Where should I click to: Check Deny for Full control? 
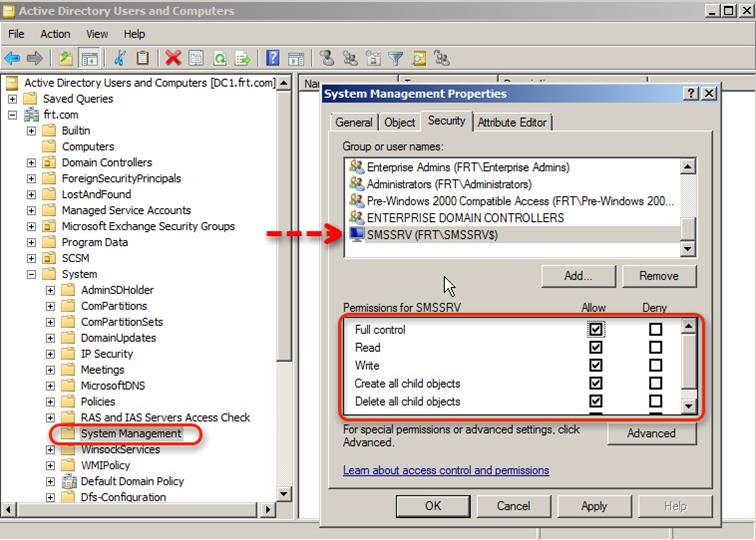click(655, 329)
